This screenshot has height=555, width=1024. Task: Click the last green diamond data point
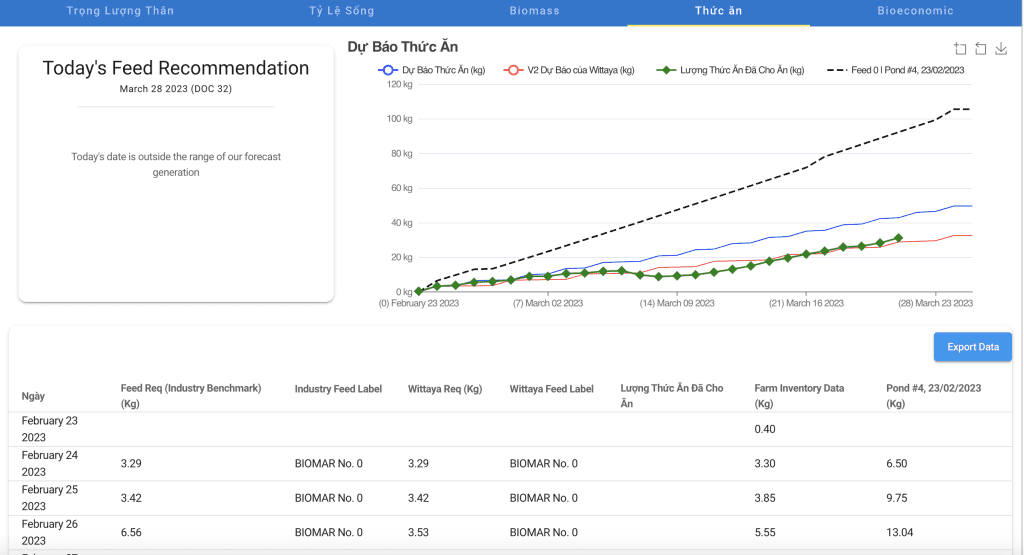click(898, 238)
